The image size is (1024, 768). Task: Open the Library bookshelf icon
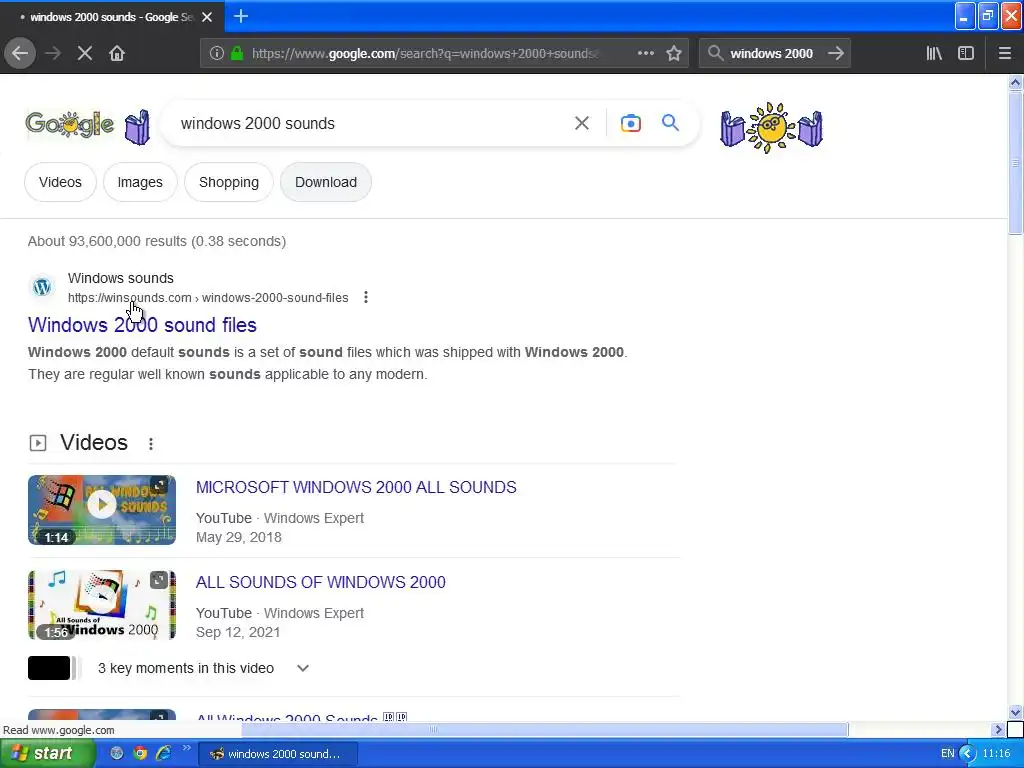tap(934, 54)
